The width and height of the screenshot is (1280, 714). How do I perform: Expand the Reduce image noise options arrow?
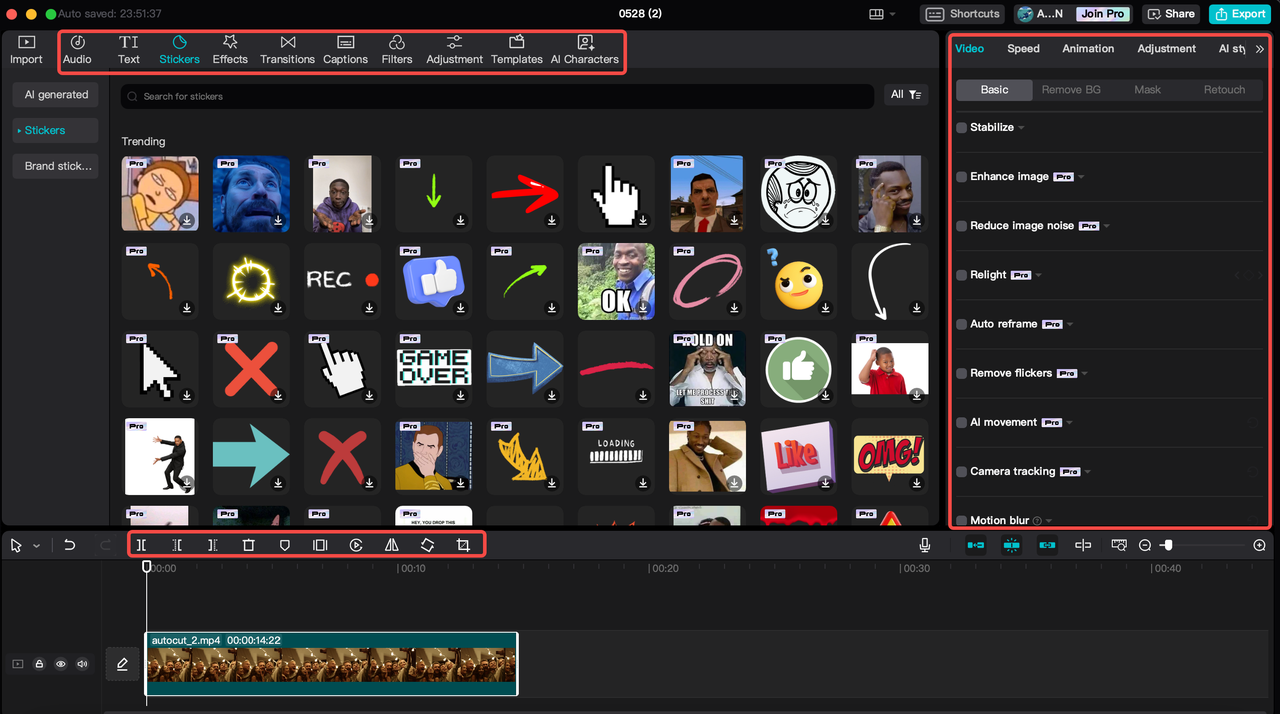(1107, 226)
